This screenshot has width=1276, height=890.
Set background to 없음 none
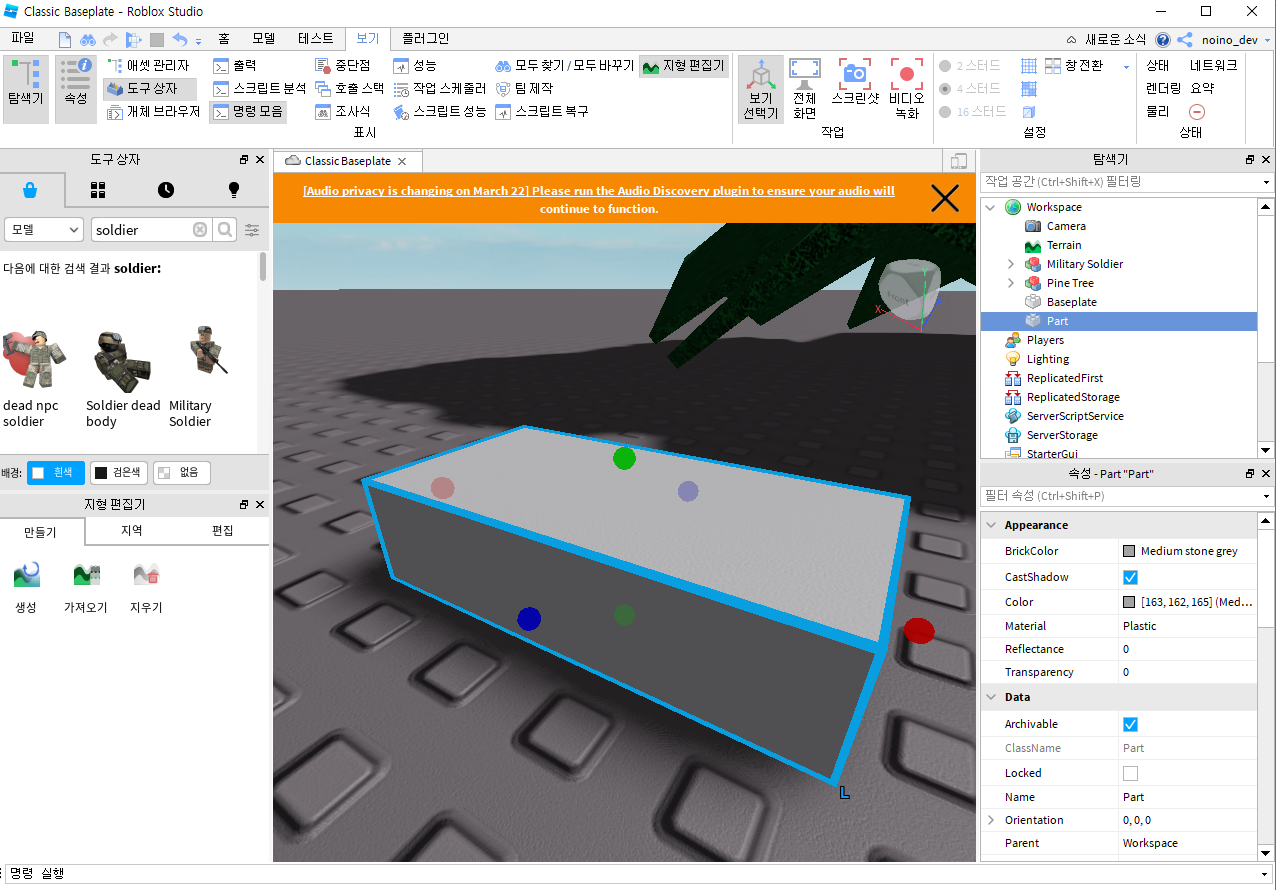pos(182,473)
